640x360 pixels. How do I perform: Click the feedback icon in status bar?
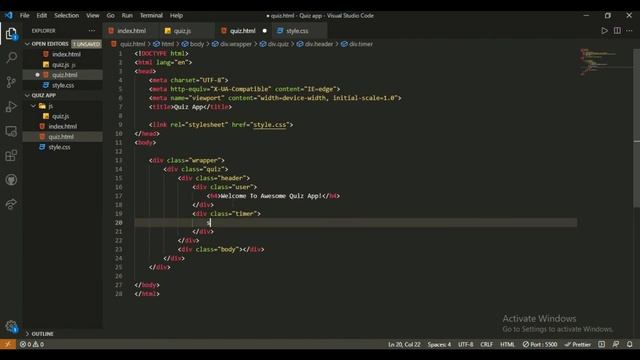click(616, 344)
